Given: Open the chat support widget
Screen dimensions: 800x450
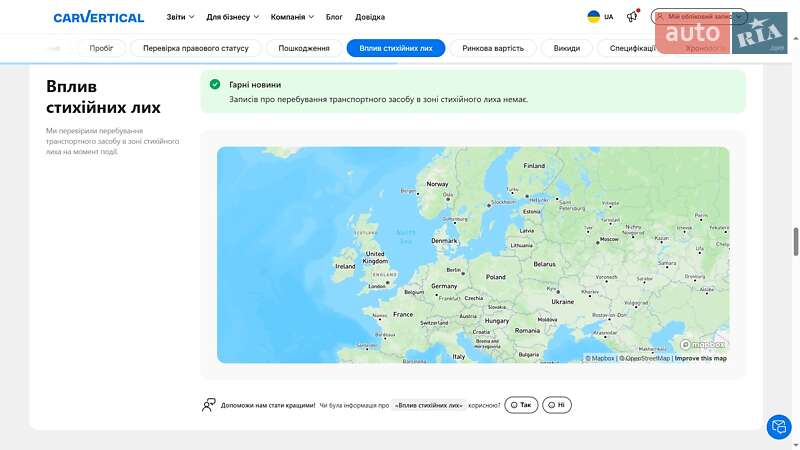Looking at the screenshot, I should coord(778,427).
